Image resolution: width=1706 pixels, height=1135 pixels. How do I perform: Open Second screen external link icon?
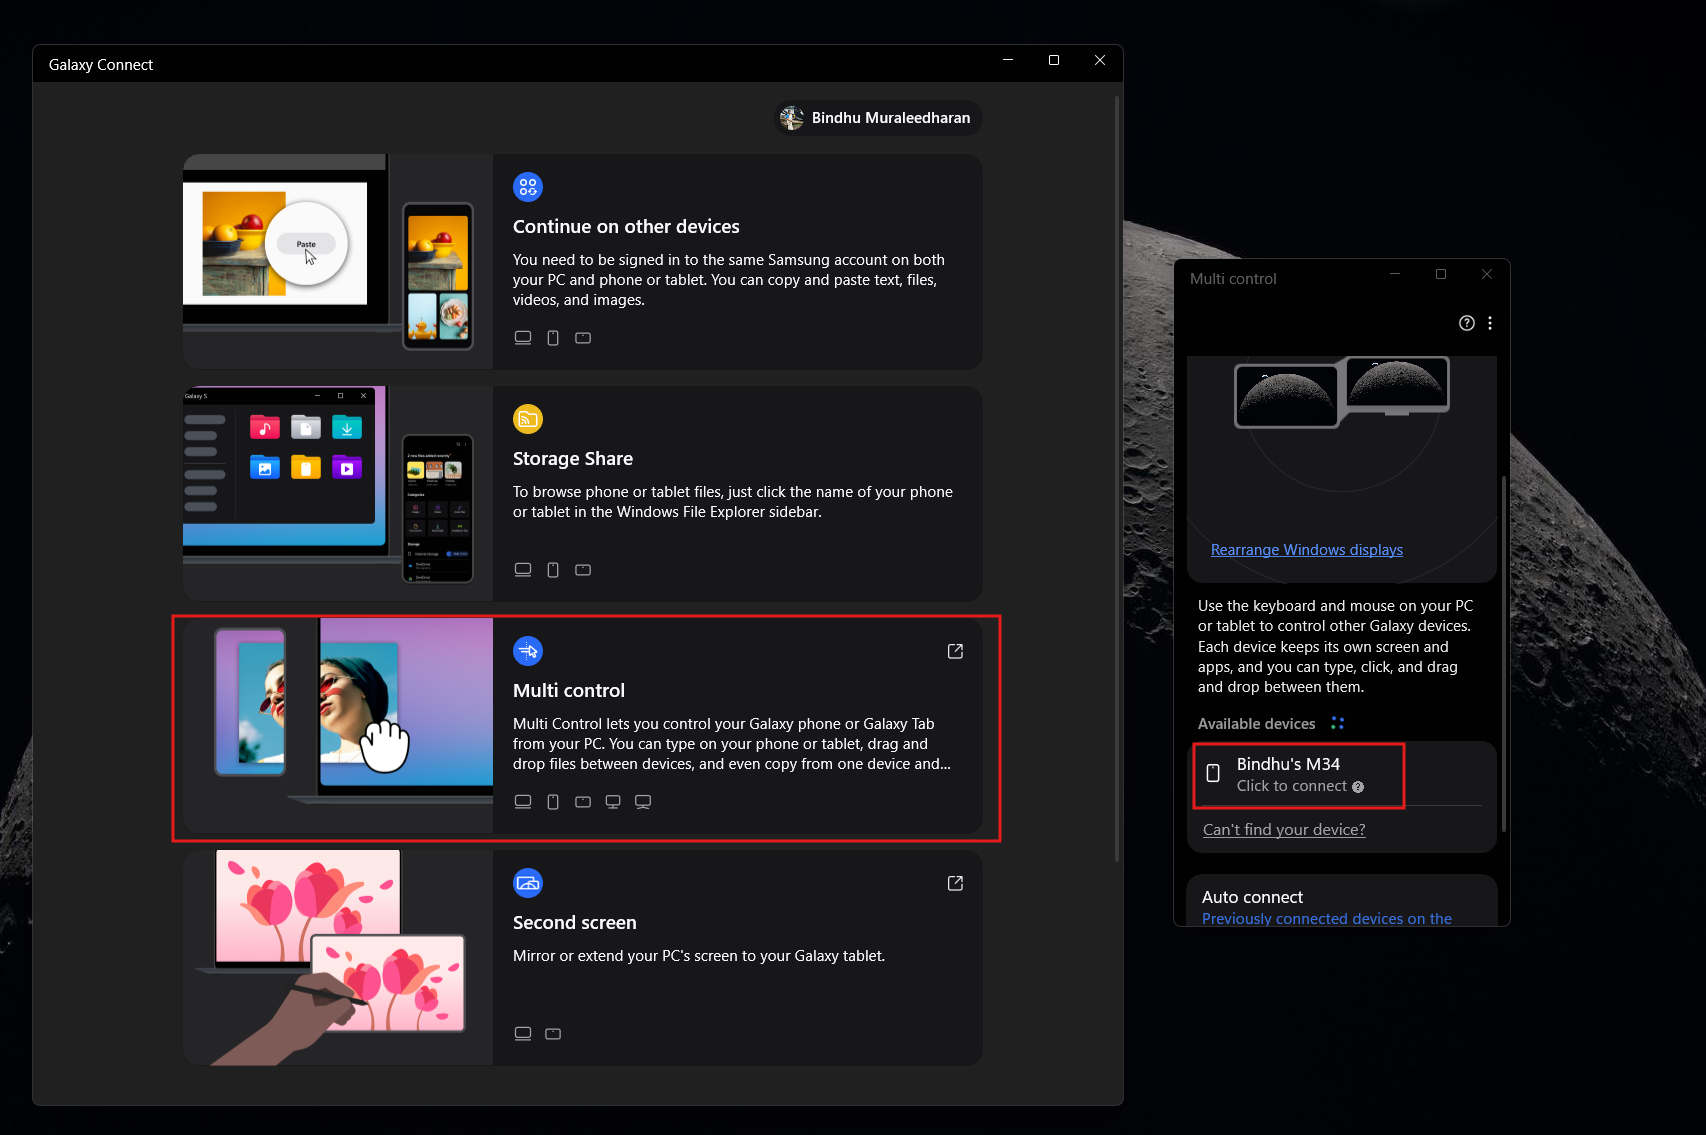954,883
